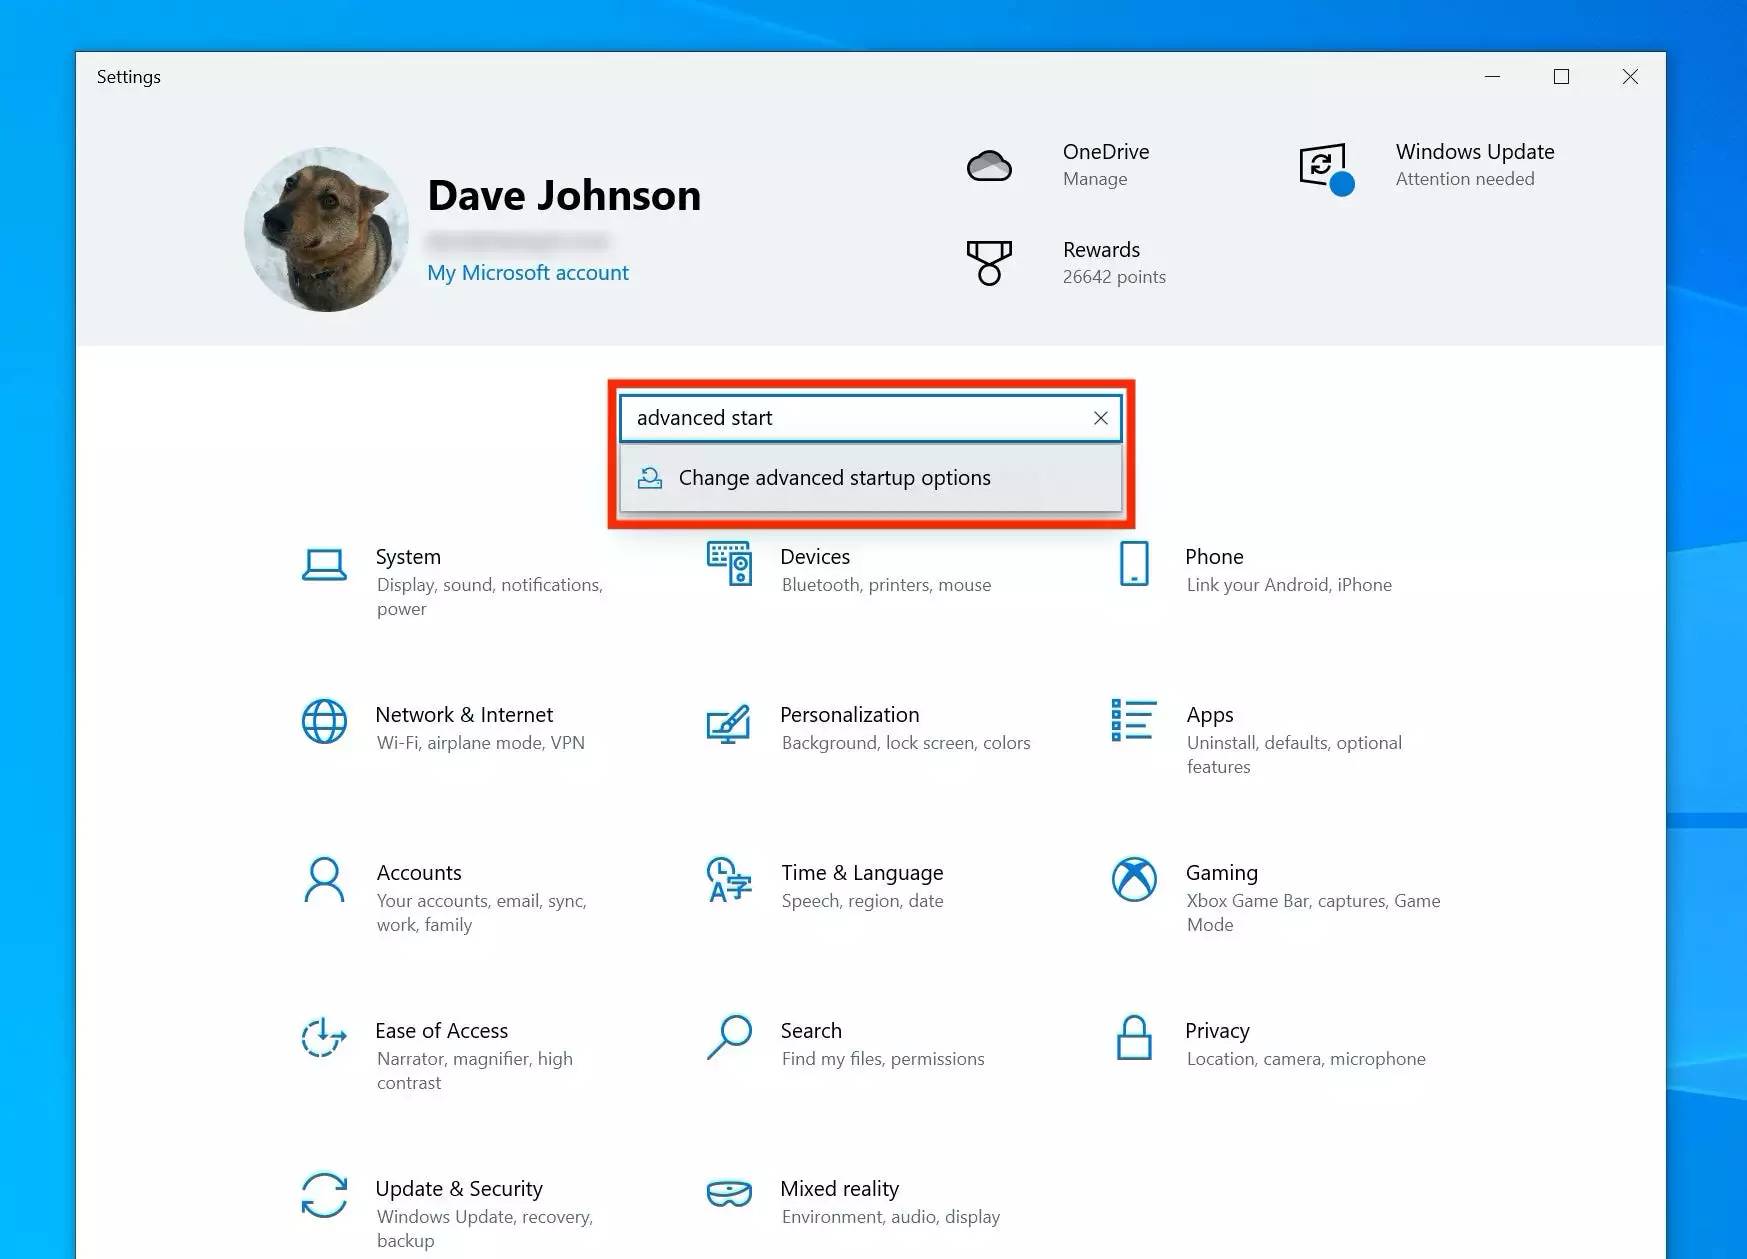Click Dave Johnson's profile picture
This screenshot has width=1747, height=1259.
(x=326, y=230)
